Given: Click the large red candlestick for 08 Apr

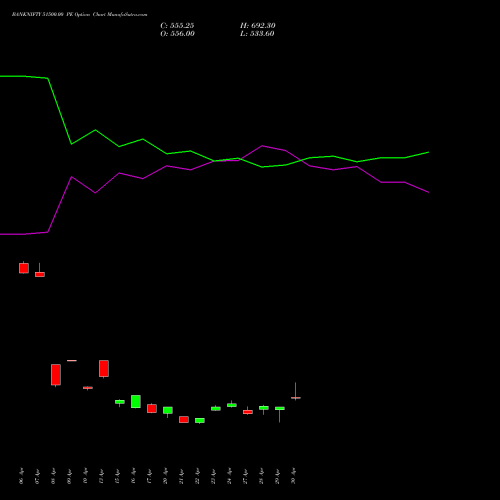Looking at the screenshot, I should point(56,375).
